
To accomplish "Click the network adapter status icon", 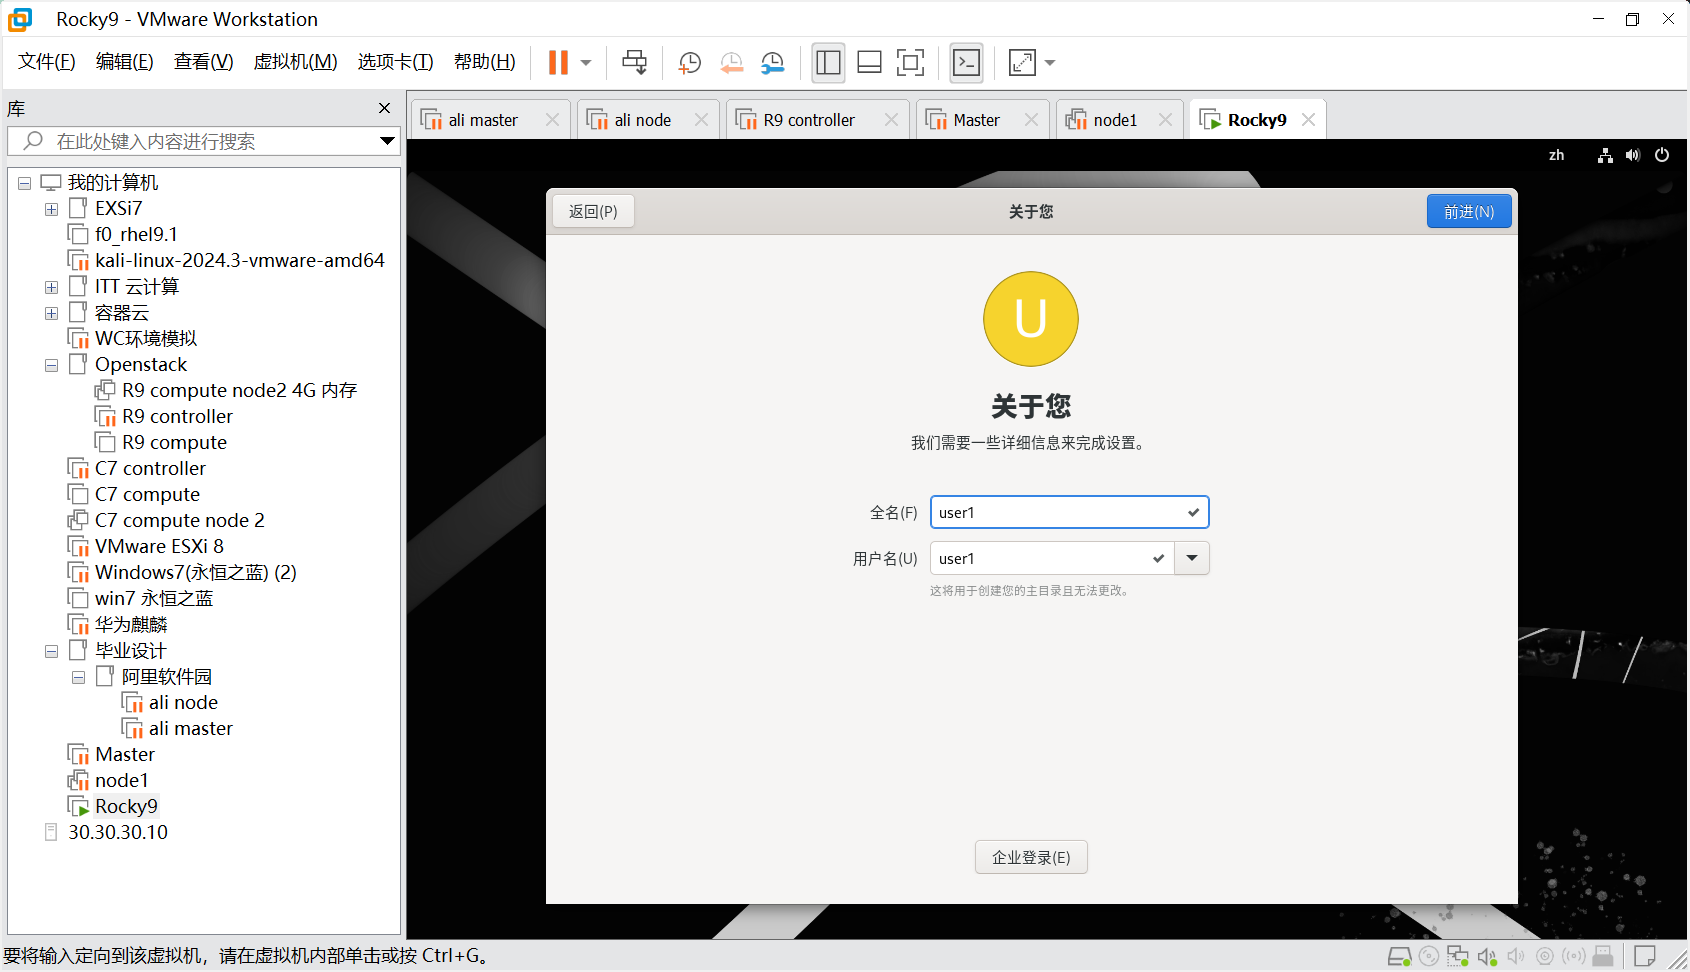I will click(1458, 957).
